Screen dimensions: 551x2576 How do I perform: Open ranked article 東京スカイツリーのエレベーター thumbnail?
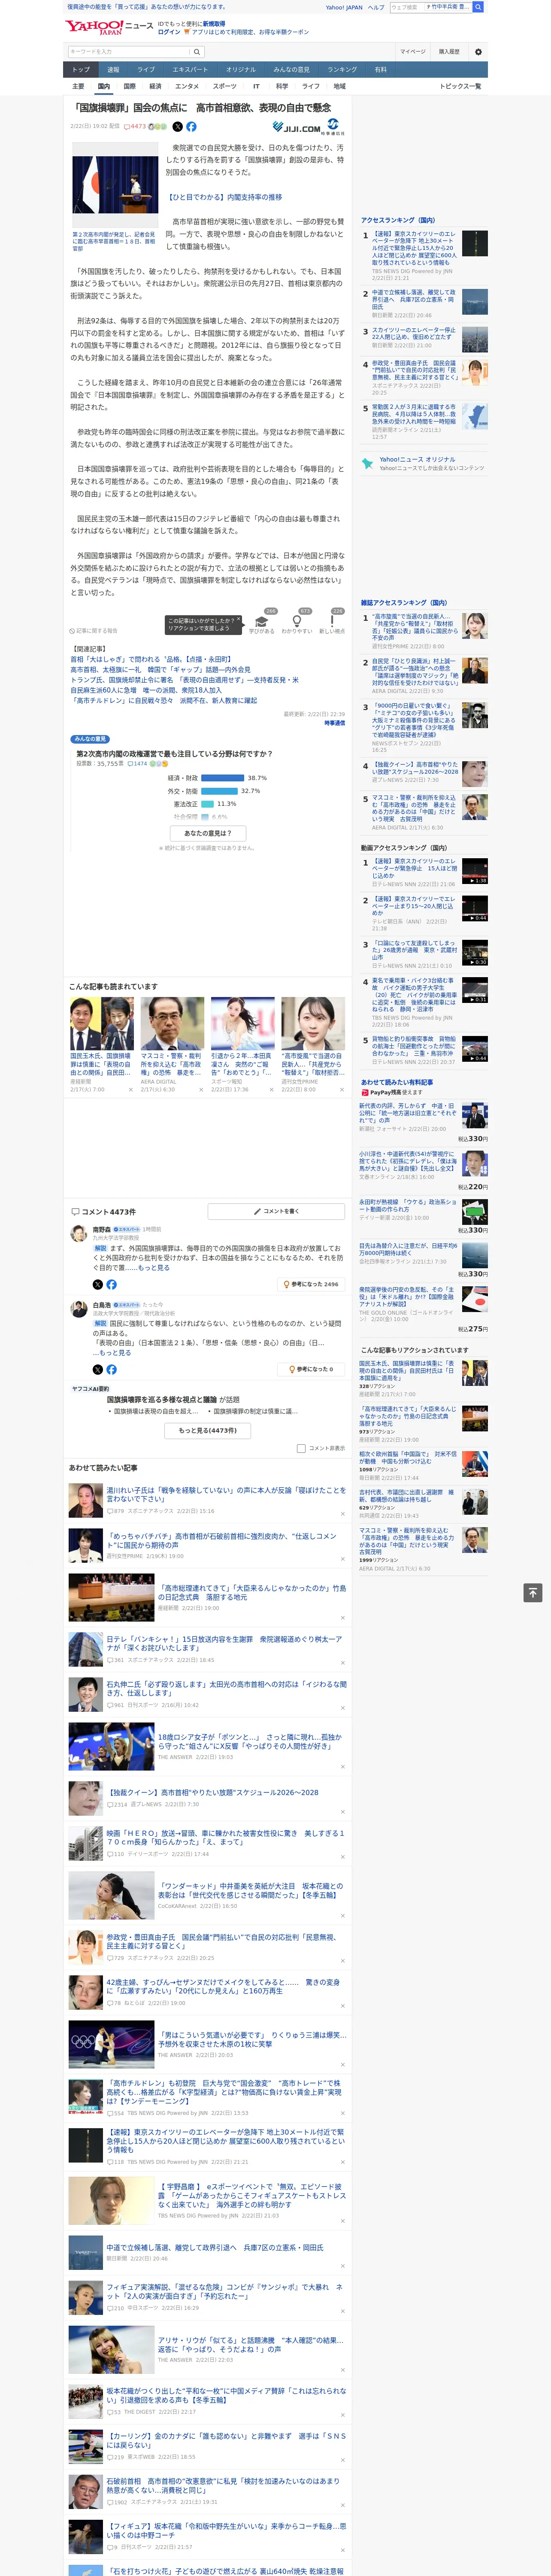tap(475, 243)
